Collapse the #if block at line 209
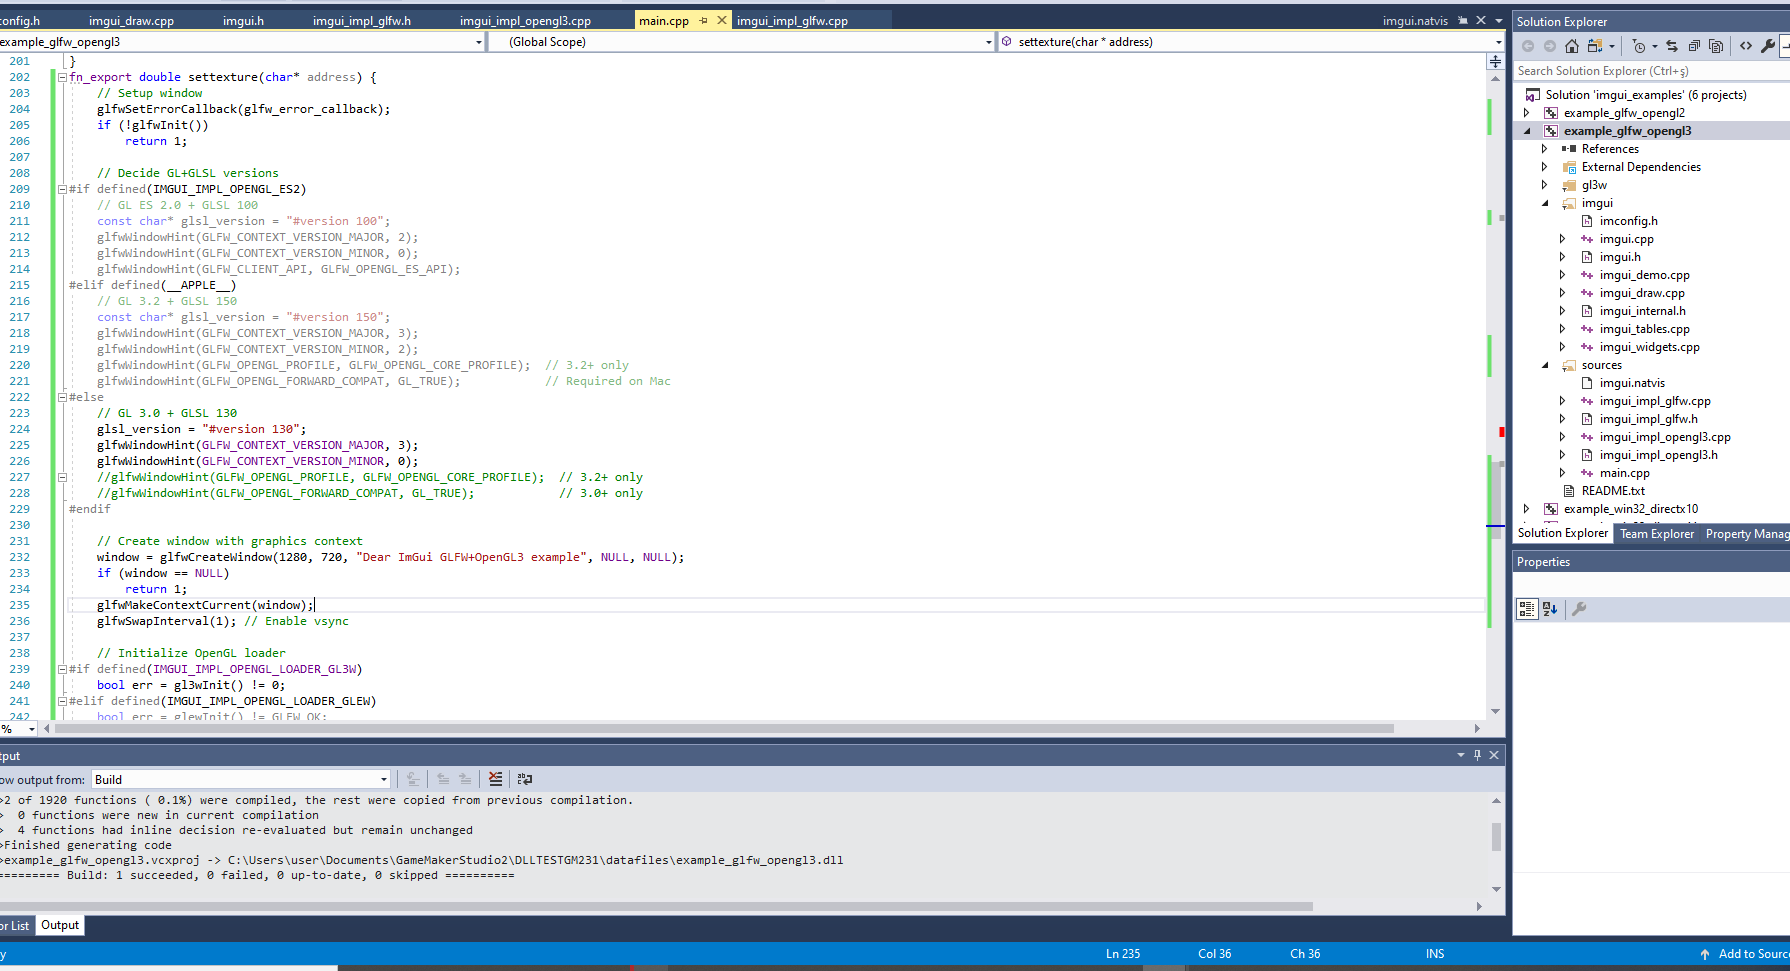 point(62,189)
